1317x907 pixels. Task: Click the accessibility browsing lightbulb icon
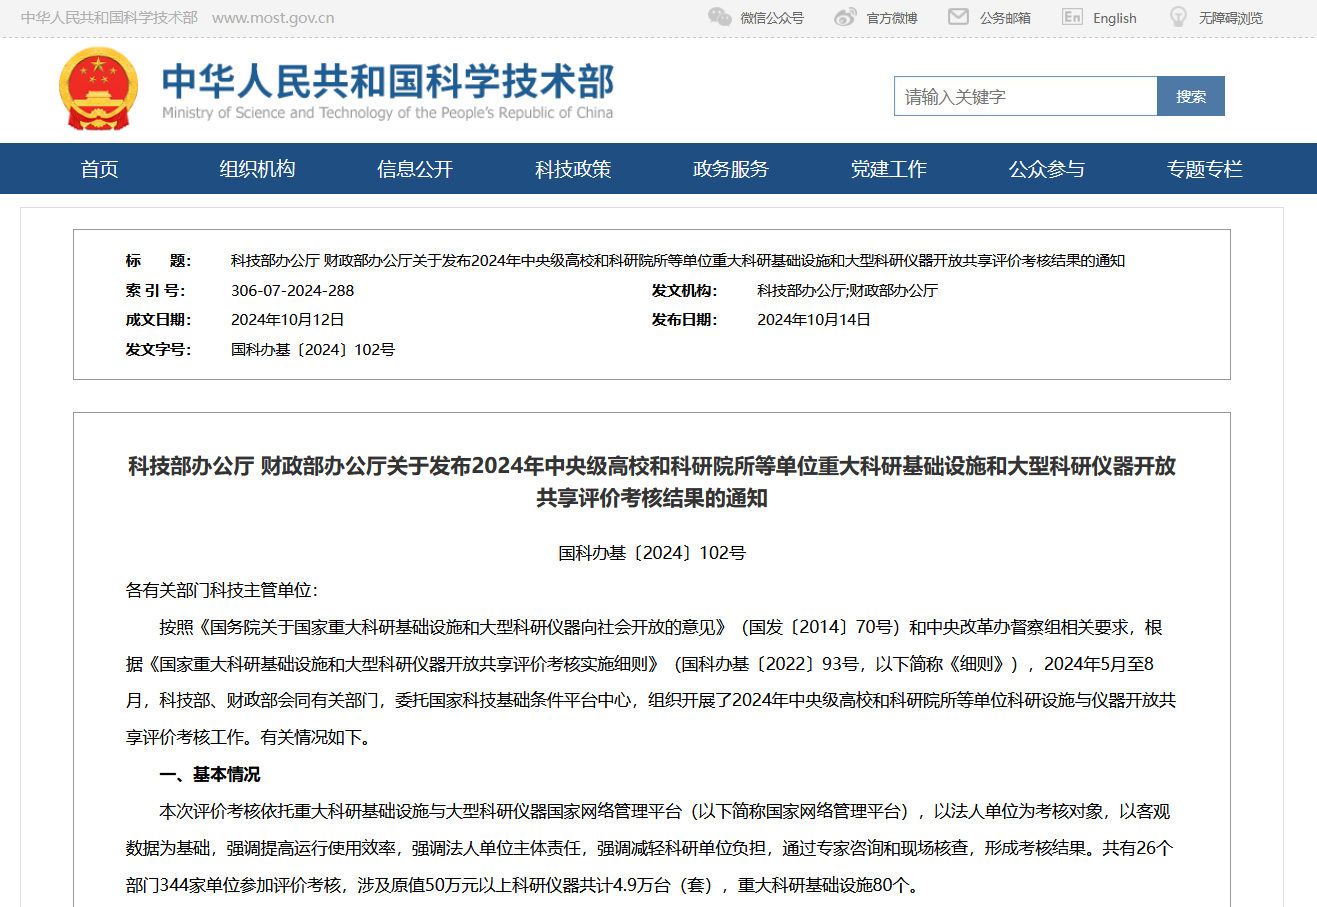point(1178,17)
